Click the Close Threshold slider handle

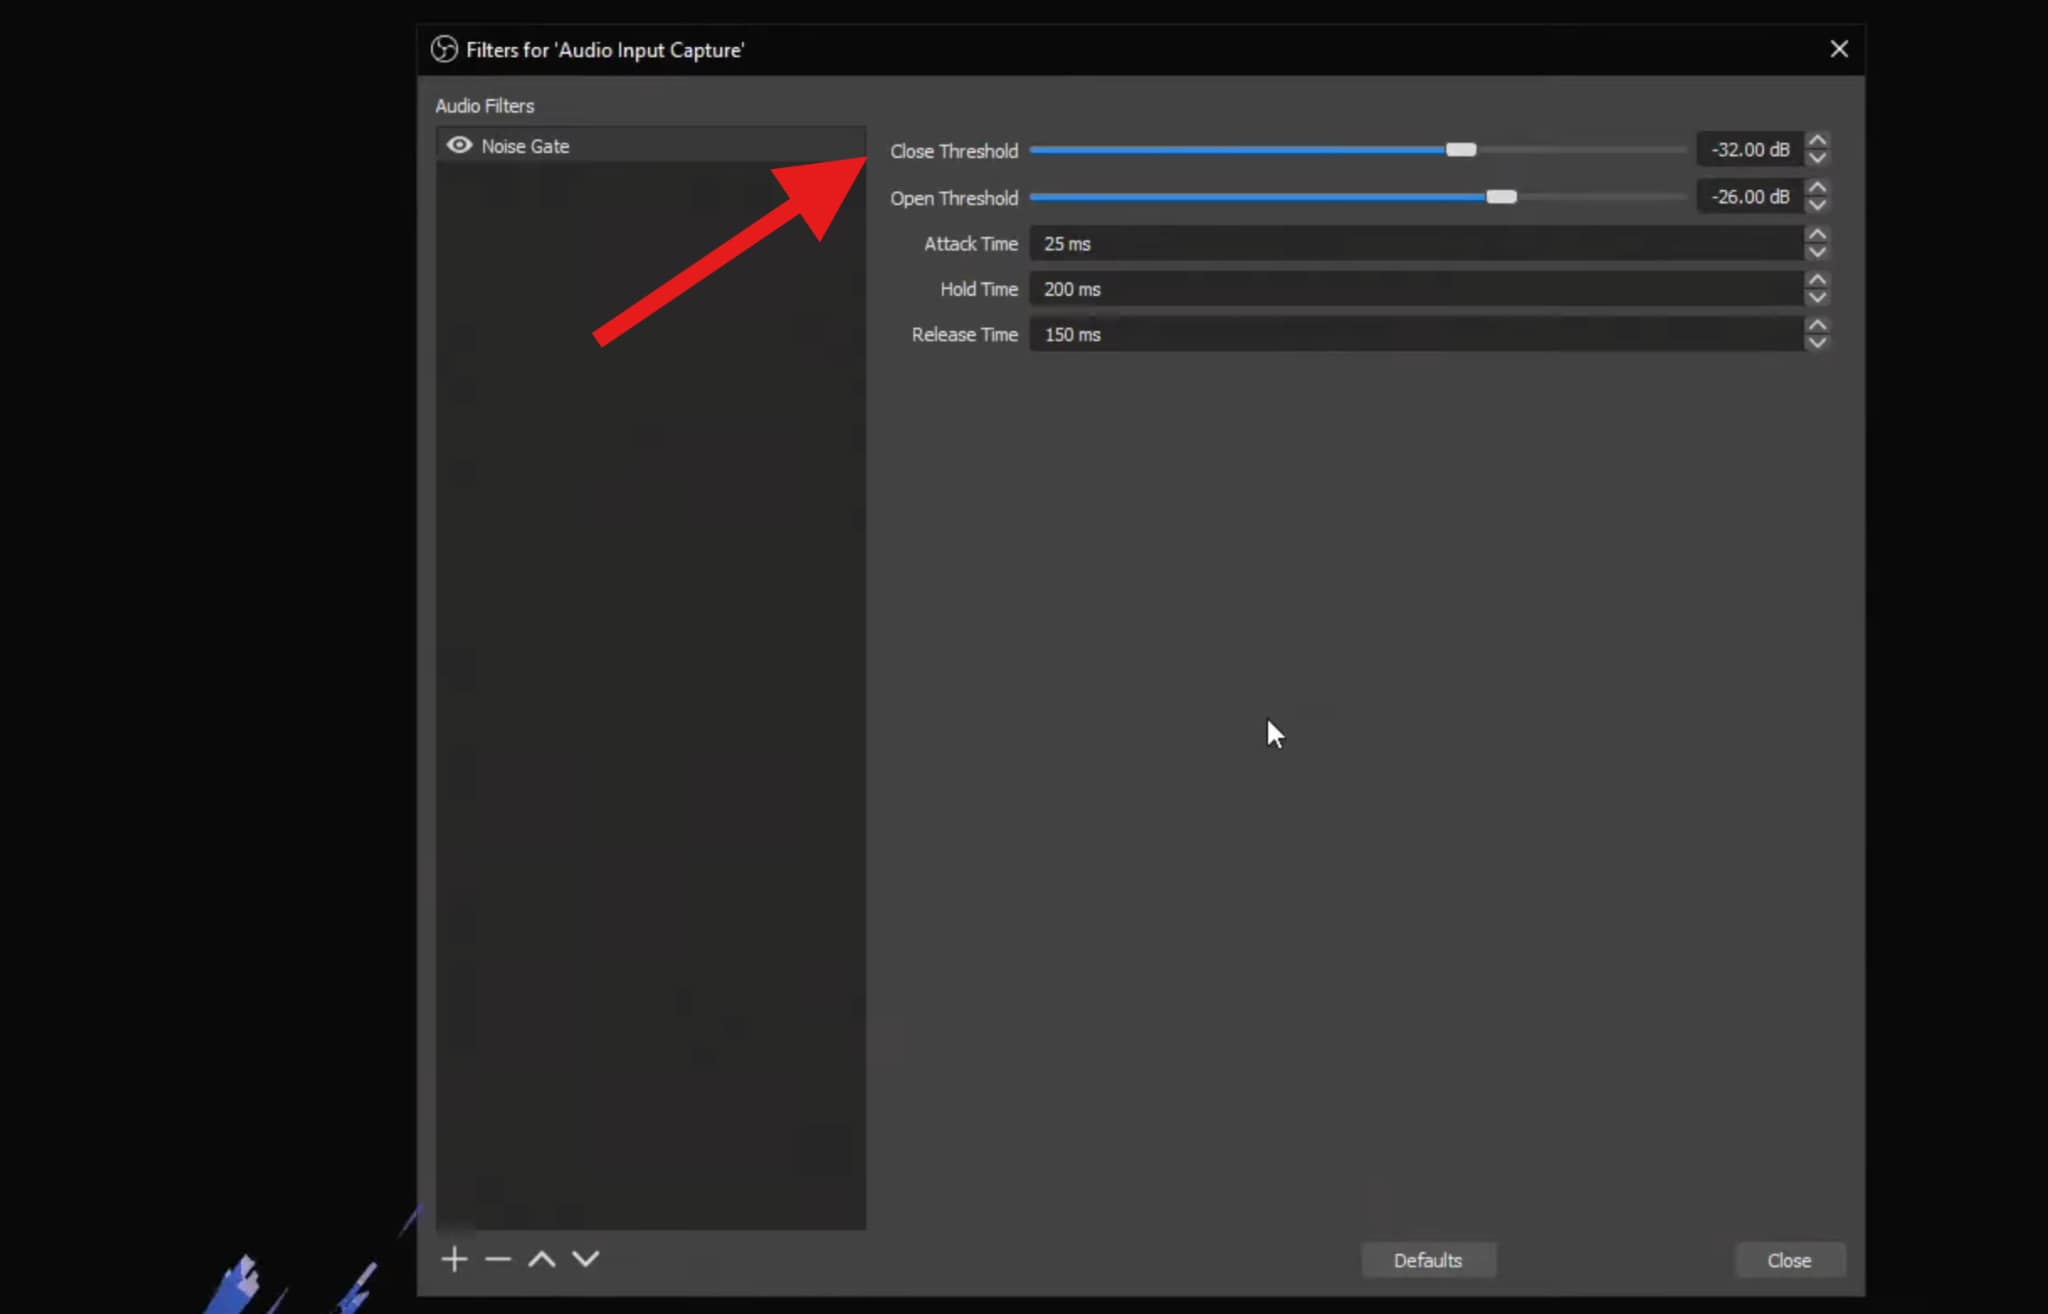click(x=1461, y=150)
